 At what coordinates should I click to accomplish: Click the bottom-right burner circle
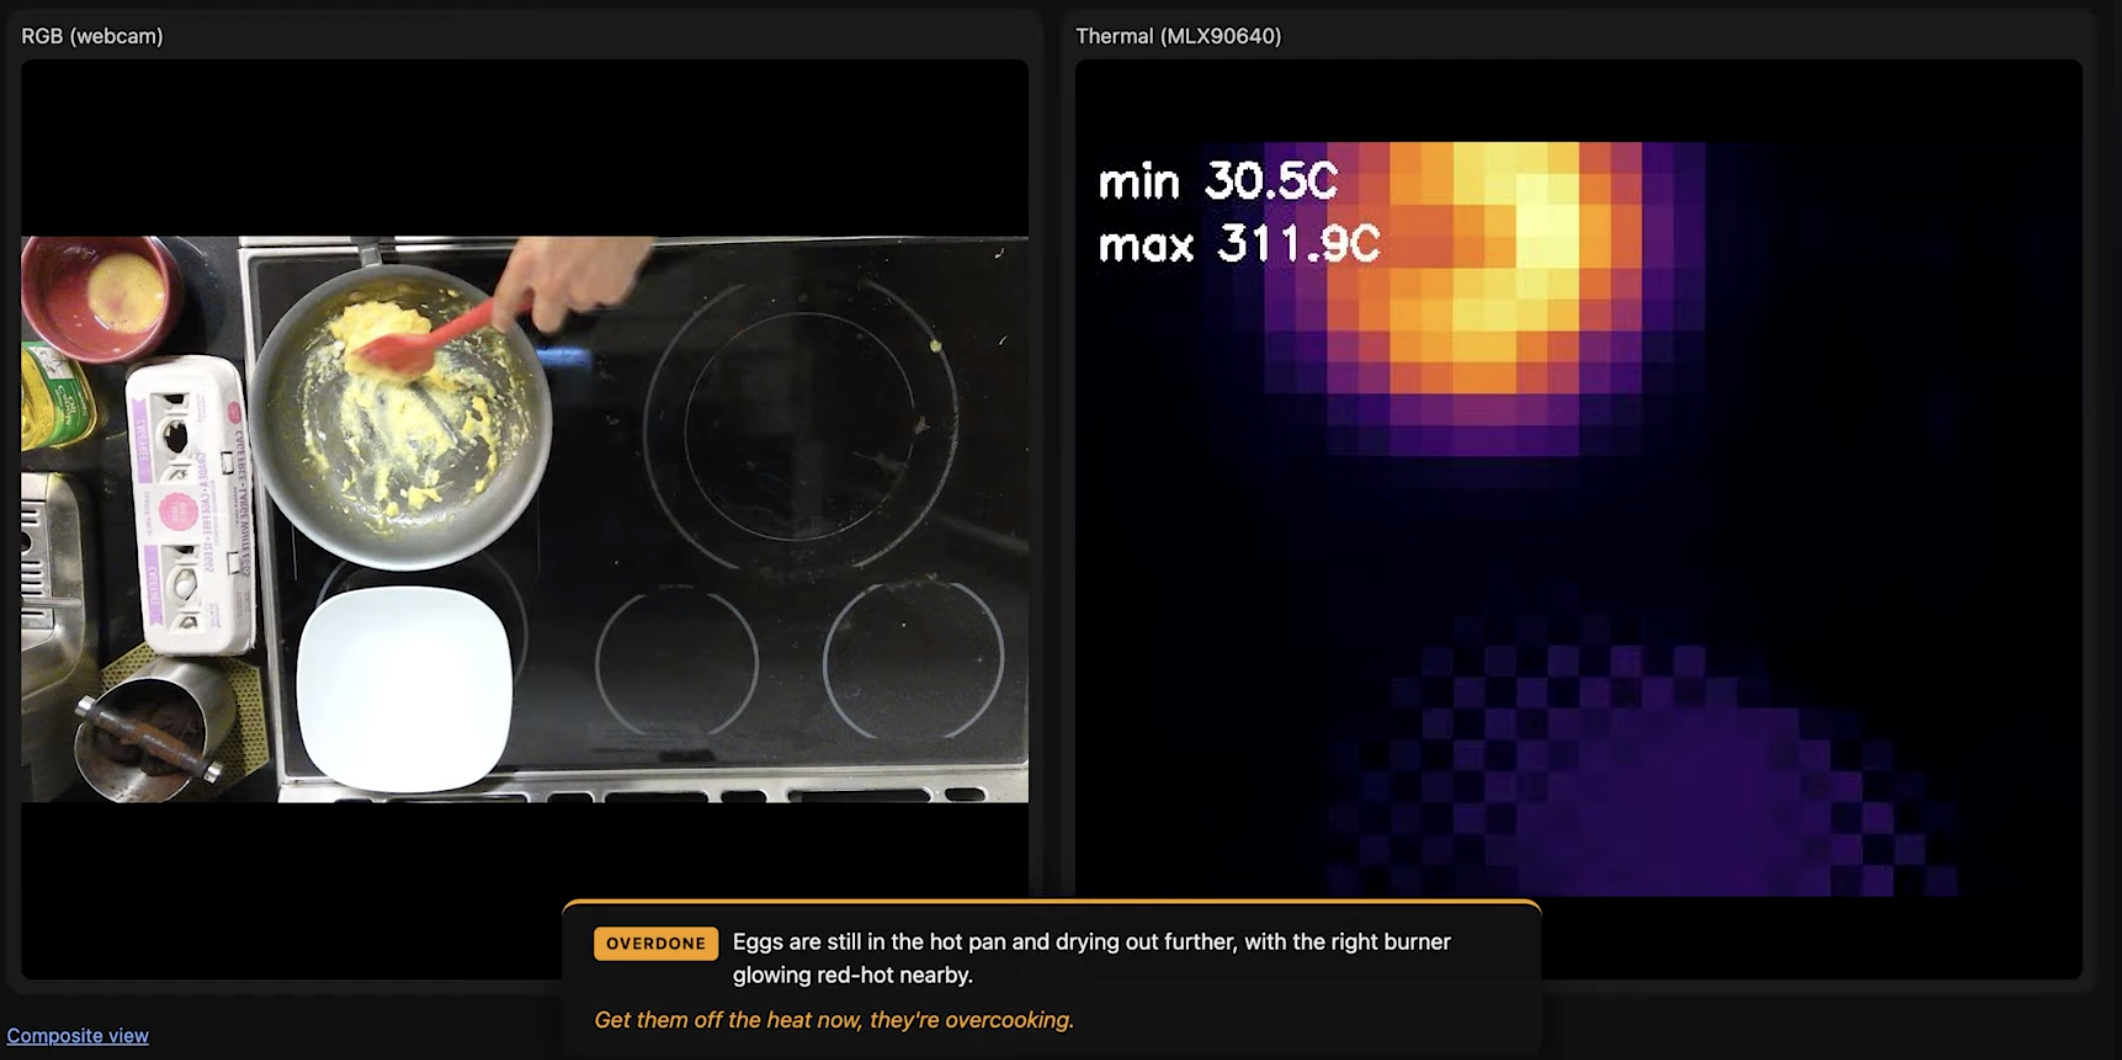[912, 660]
